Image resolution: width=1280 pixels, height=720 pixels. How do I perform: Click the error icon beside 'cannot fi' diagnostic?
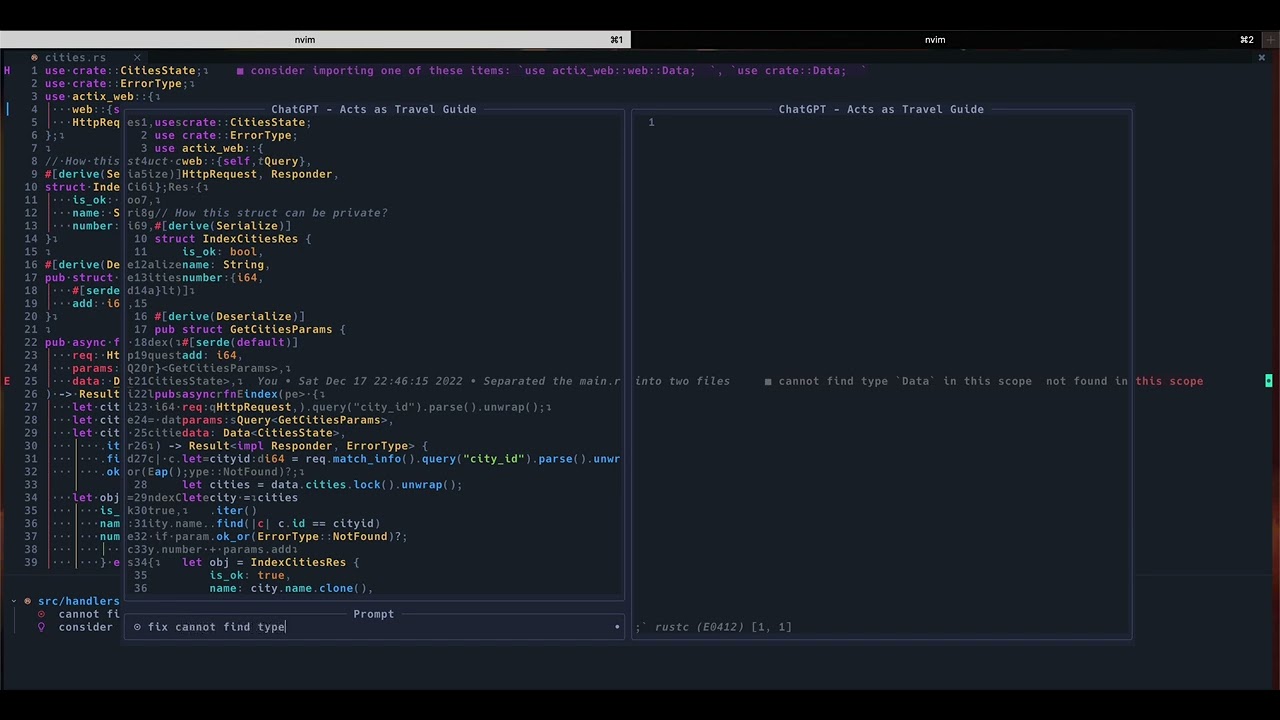(41, 614)
